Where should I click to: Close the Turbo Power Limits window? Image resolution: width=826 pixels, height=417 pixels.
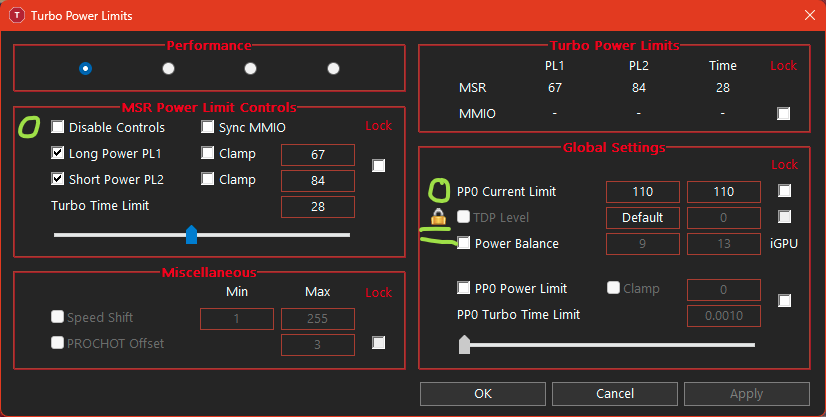808,15
